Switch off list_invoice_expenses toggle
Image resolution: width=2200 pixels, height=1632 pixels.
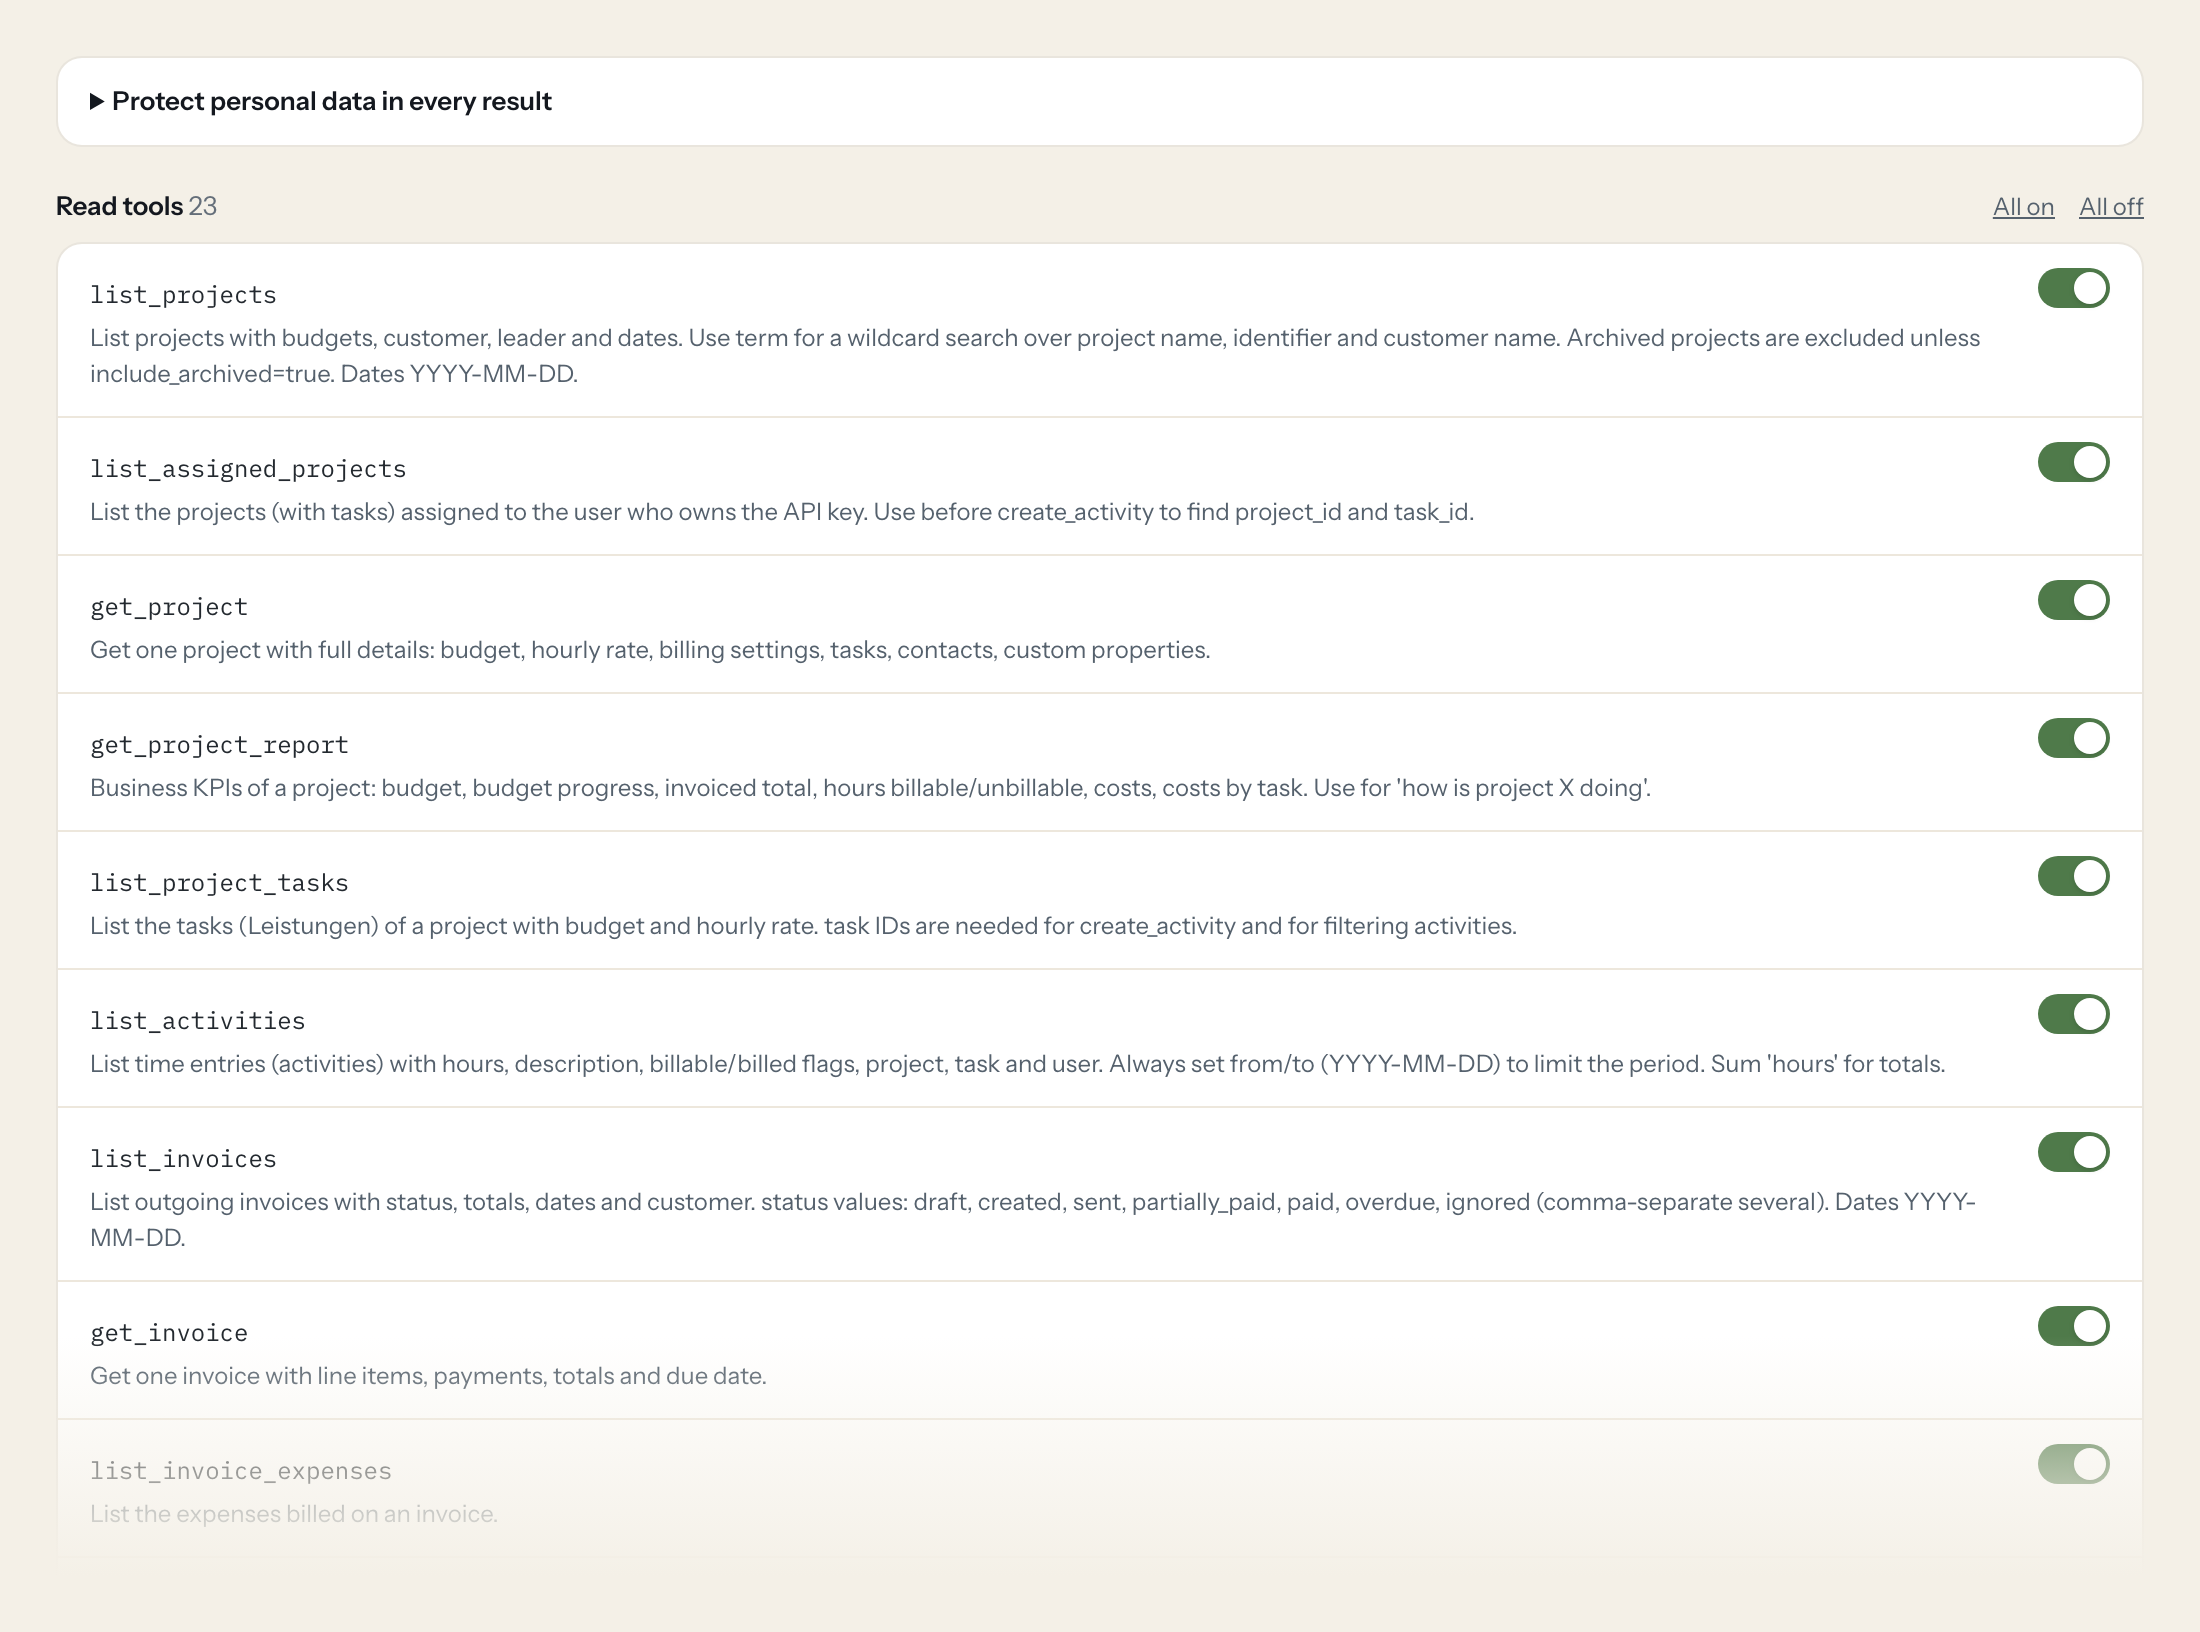coord(2073,1464)
